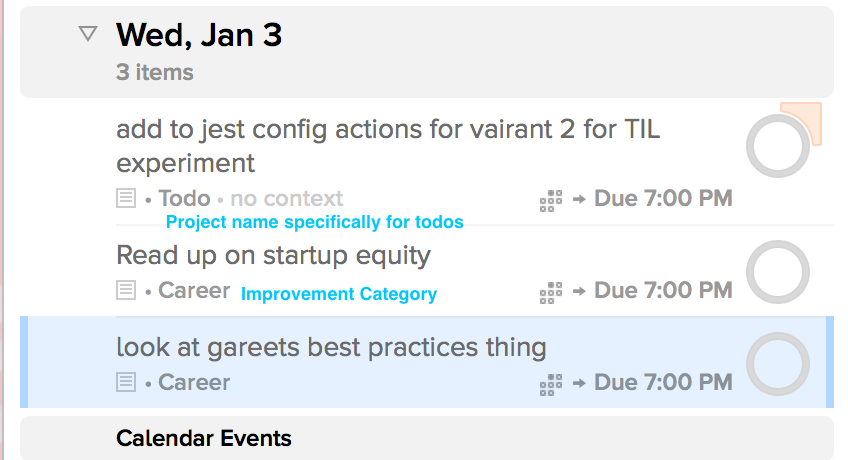Select task look at gareets best practices thing
Screen dimensions: 848x460
pos(331,347)
